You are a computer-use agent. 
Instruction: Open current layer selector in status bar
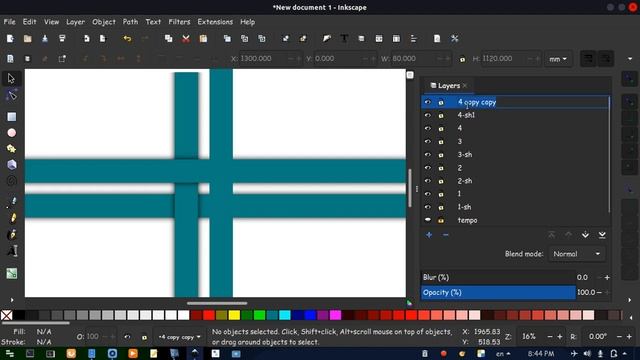coord(180,337)
